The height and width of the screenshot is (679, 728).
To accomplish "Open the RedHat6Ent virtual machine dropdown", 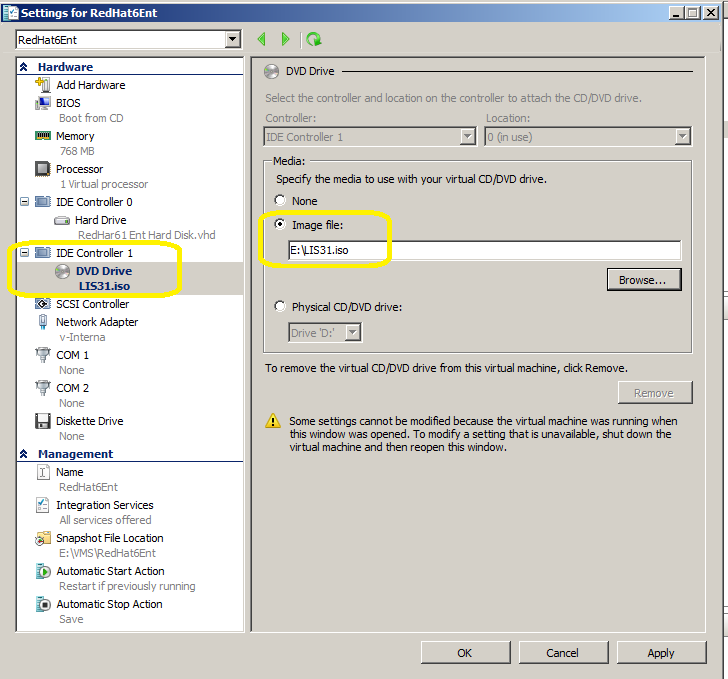I will 233,39.
